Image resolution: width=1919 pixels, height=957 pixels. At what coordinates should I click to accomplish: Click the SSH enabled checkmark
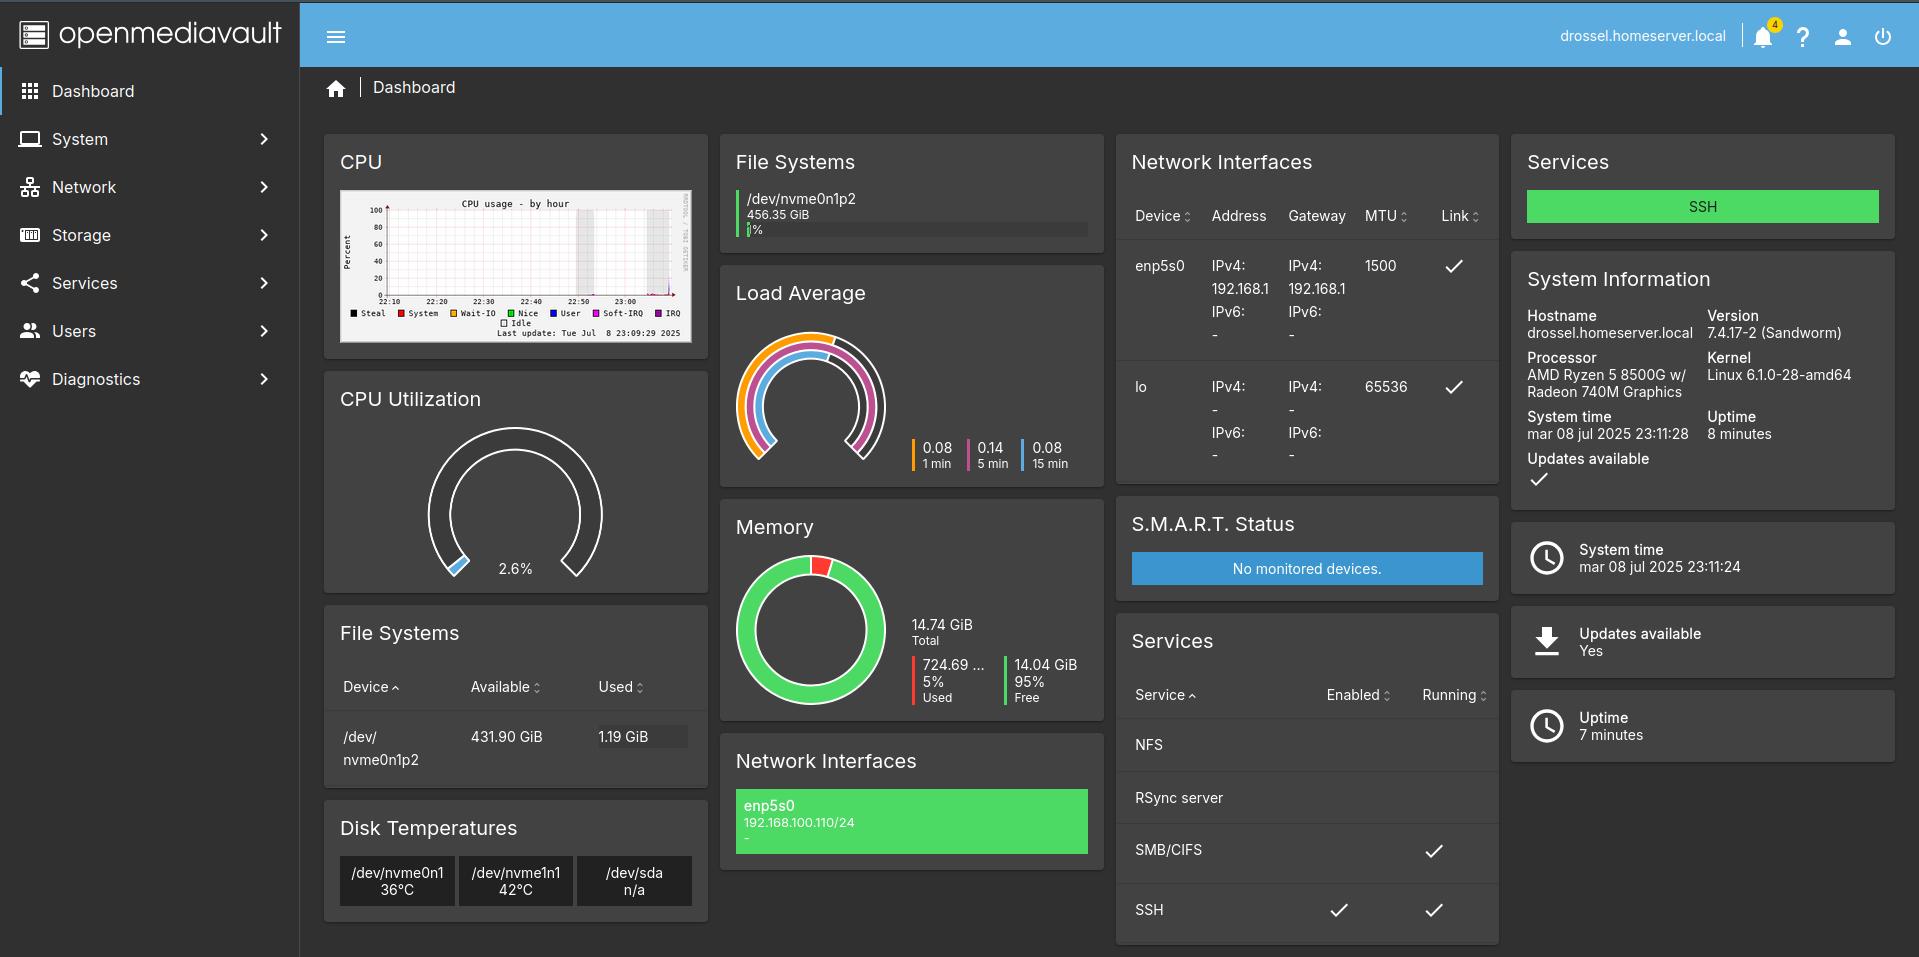1338,910
